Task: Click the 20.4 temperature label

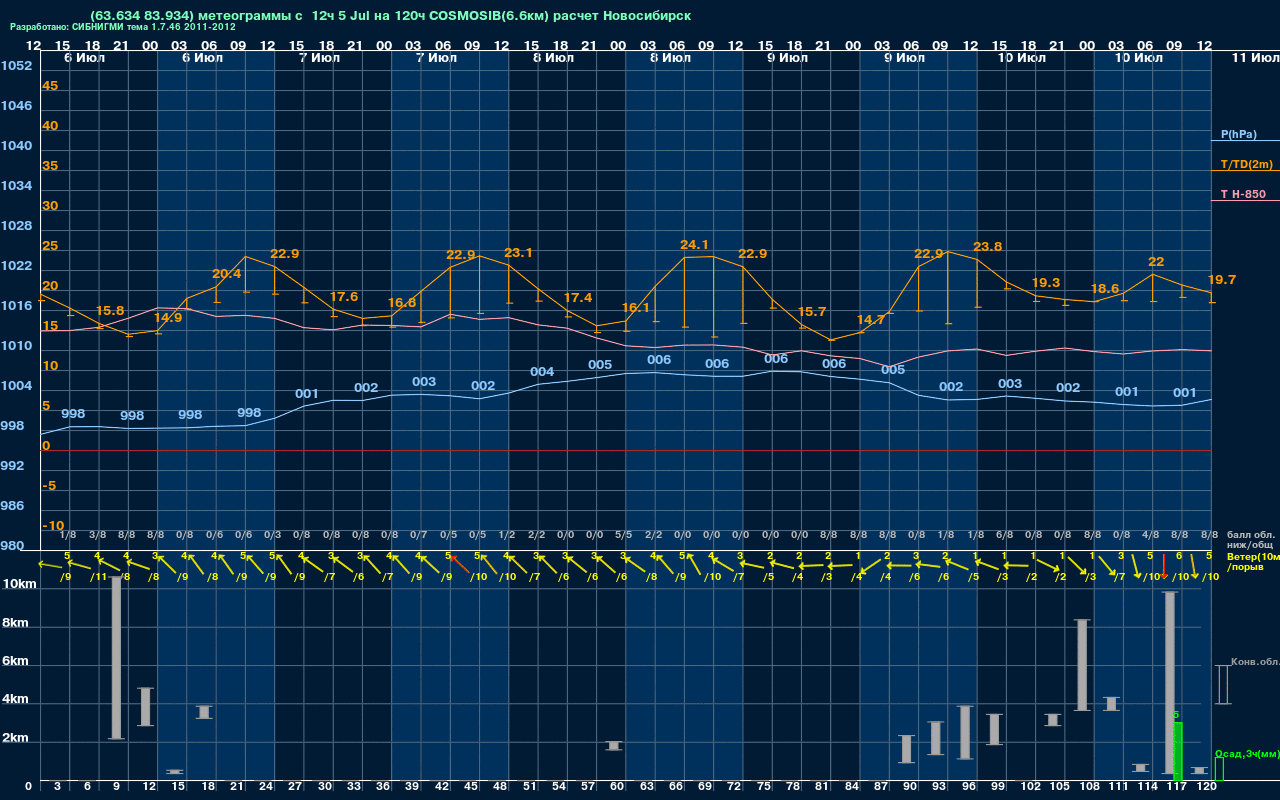Action: [227, 274]
